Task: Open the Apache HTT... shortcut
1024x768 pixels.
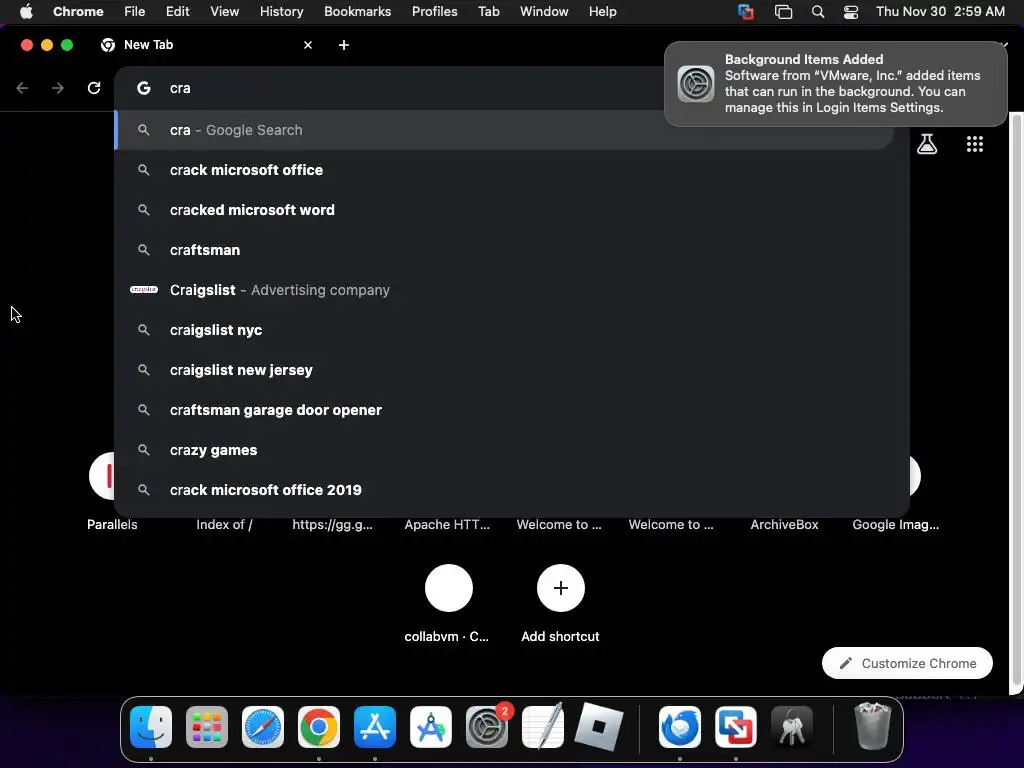Action: click(x=447, y=524)
